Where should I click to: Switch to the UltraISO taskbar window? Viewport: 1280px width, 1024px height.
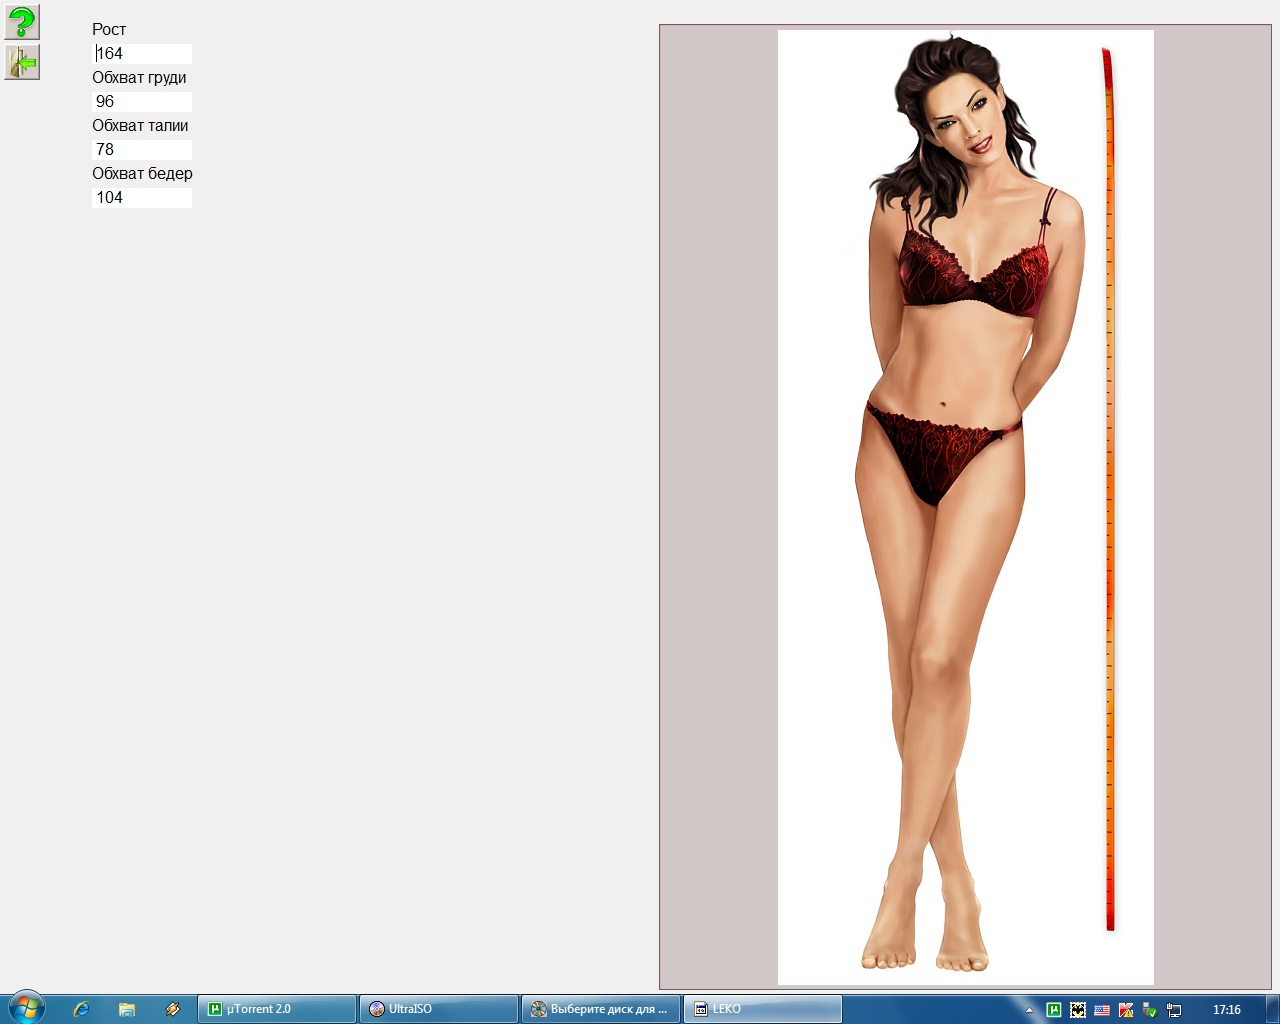(x=438, y=1009)
